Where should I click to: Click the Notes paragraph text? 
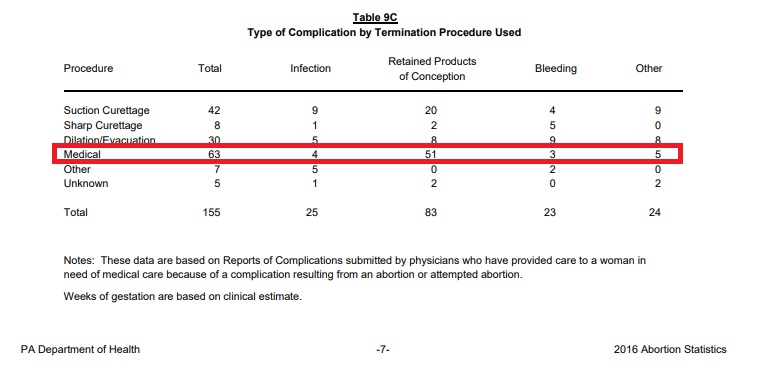coord(355,267)
